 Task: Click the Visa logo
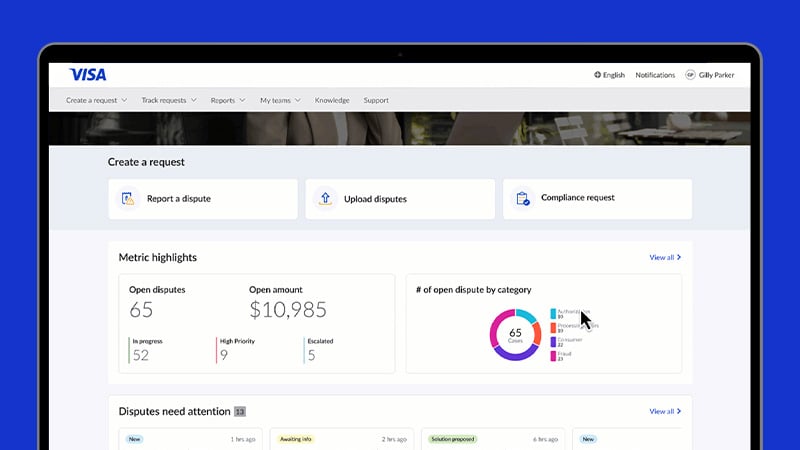tap(88, 74)
